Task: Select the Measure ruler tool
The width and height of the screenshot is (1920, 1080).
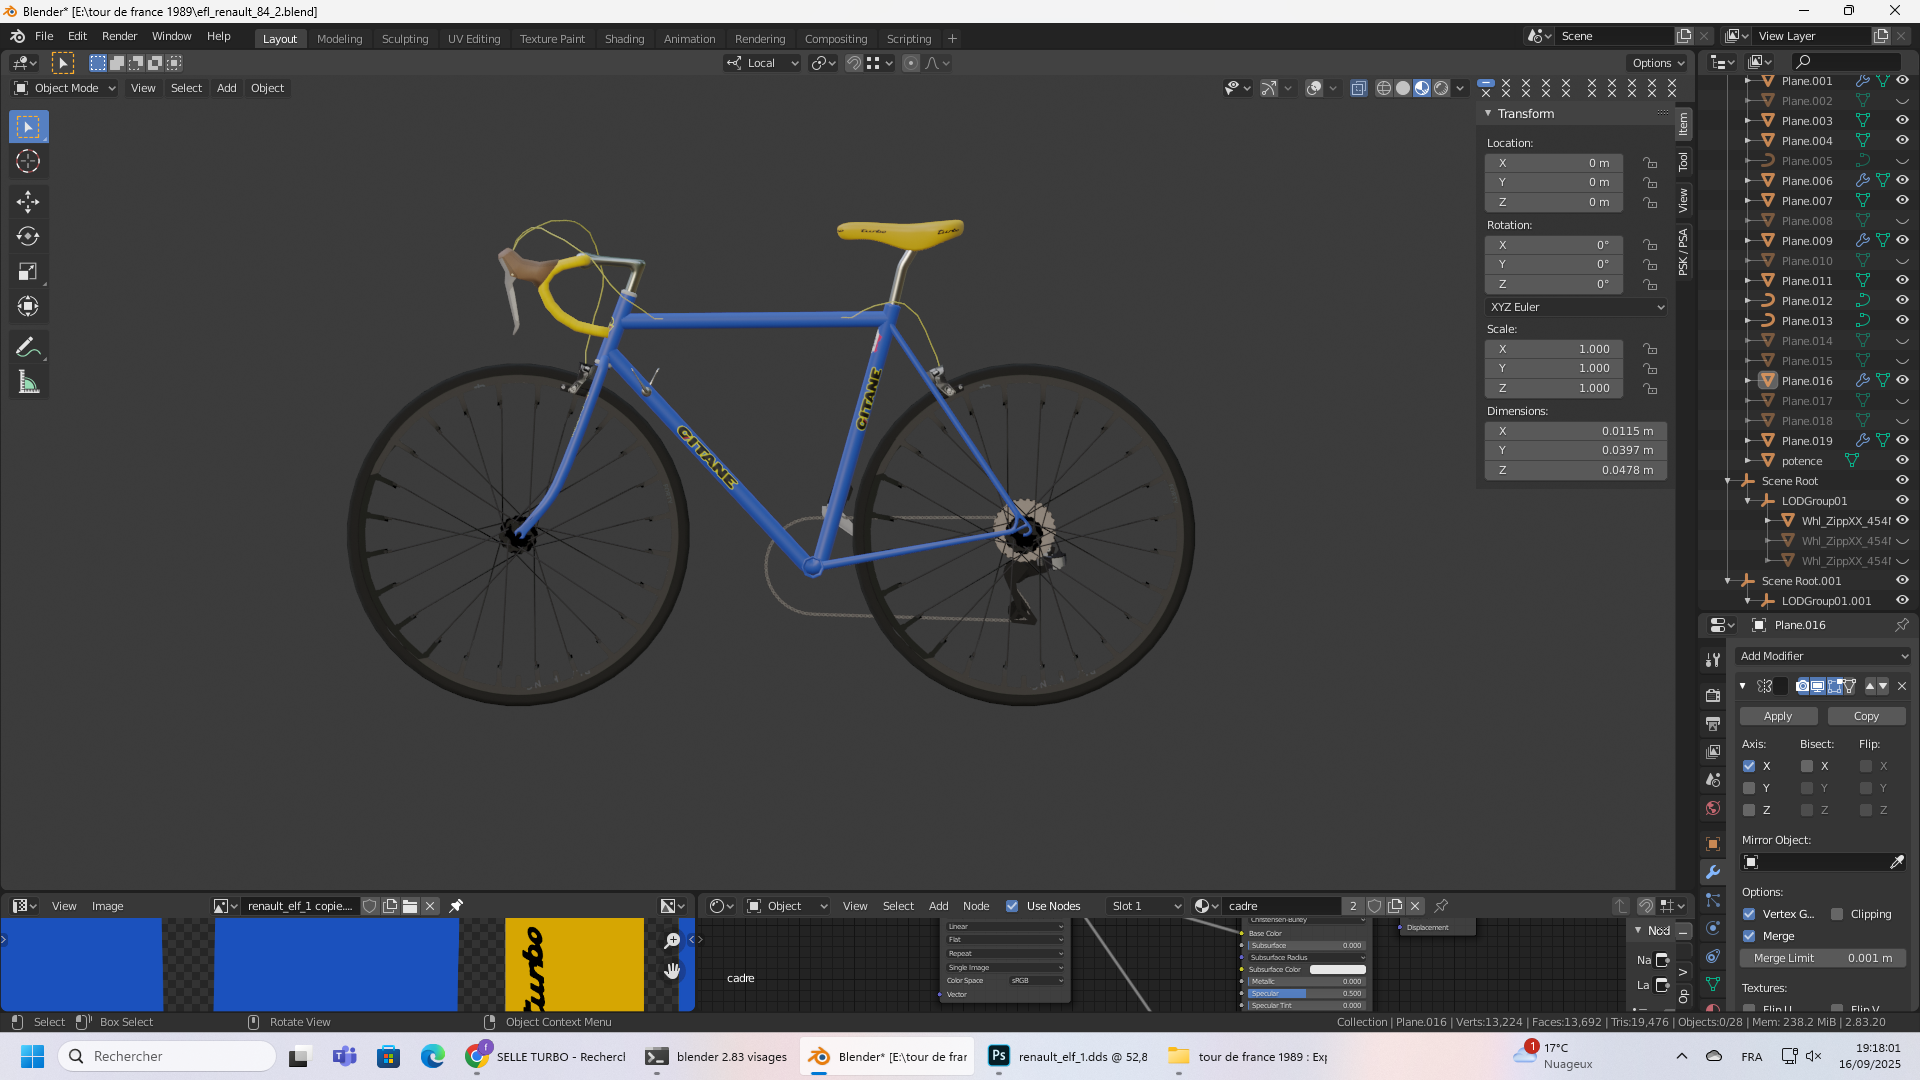Action: point(28,382)
